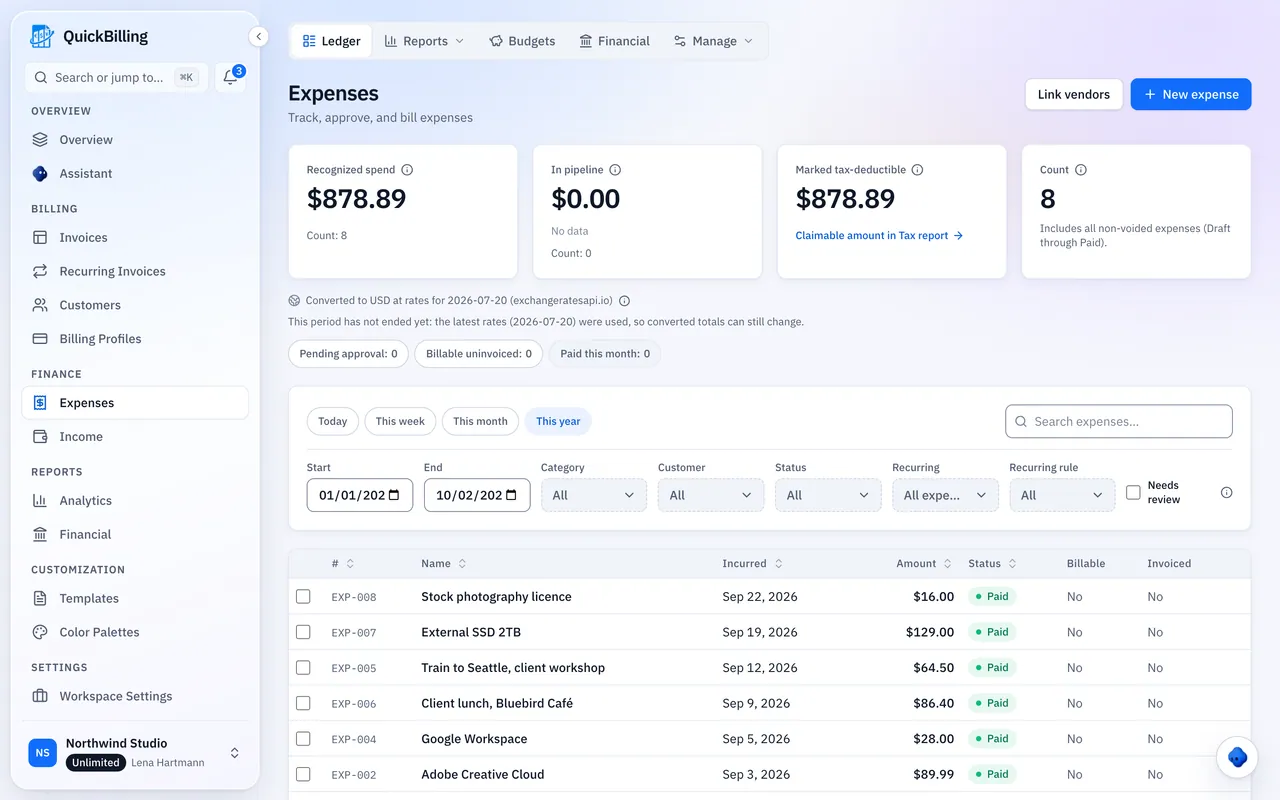Viewport: 1280px width, 800px height.
Task: Click the Overview layers icon in sidebar
Action: coord(40,140)
